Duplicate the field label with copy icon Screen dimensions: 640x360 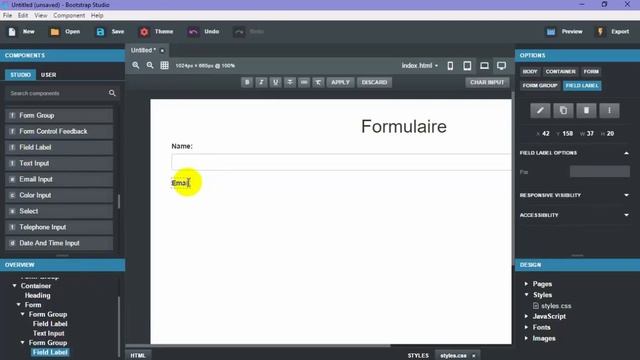[x=563, y=110]
